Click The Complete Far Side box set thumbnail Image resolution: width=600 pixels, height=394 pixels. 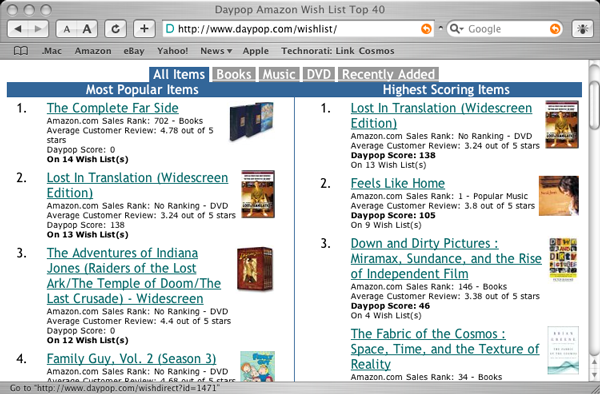pyautogui.click(x=251, y=122)
